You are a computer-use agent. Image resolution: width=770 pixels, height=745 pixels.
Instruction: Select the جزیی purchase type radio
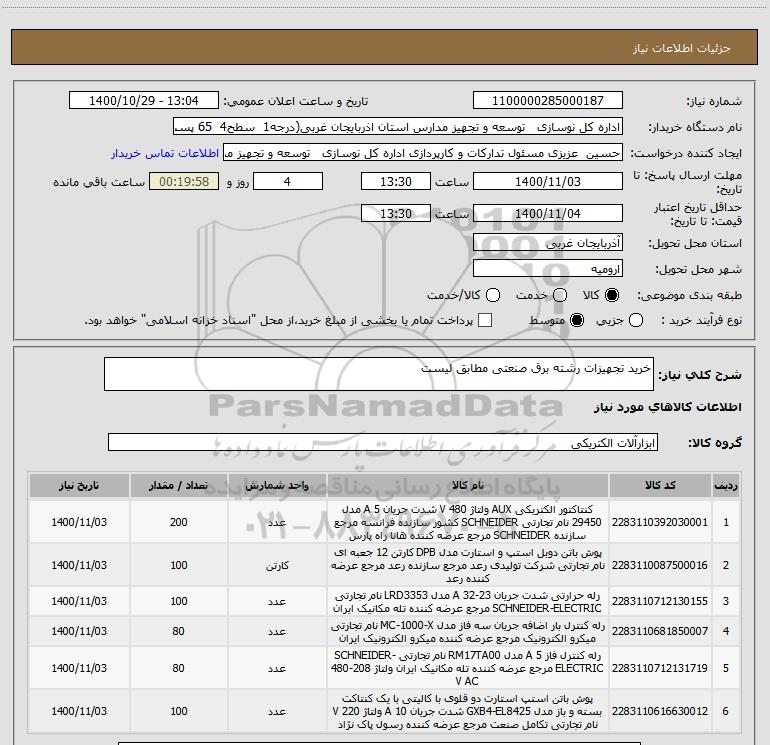point(636,320)
